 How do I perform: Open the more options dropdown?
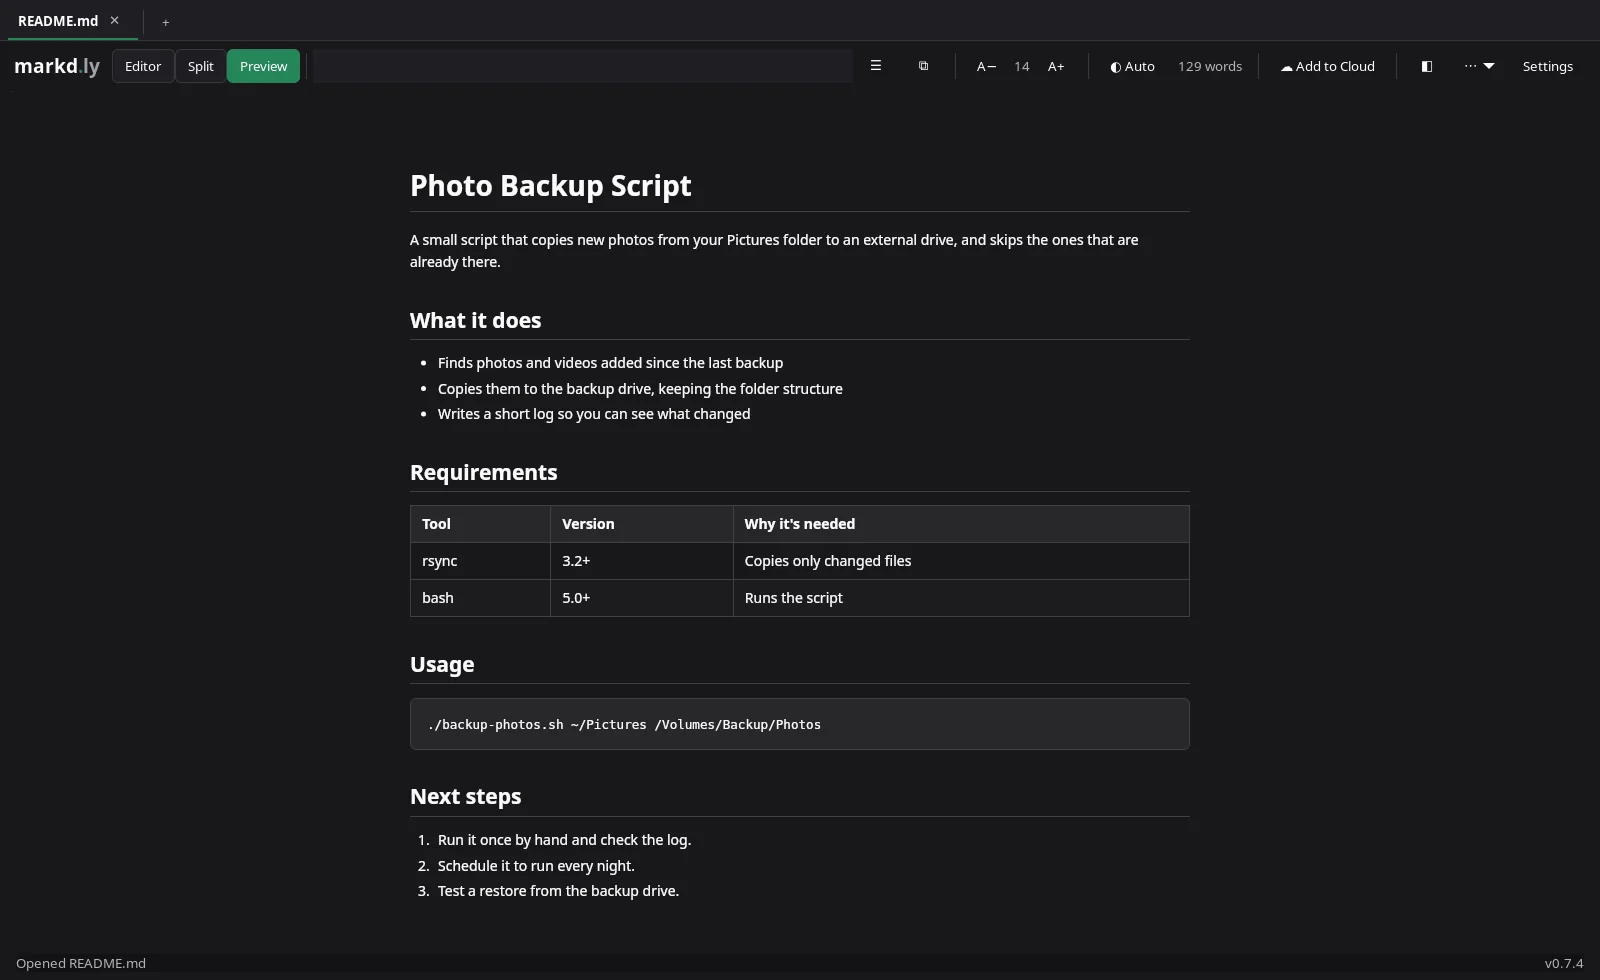tap(1479, 66)
